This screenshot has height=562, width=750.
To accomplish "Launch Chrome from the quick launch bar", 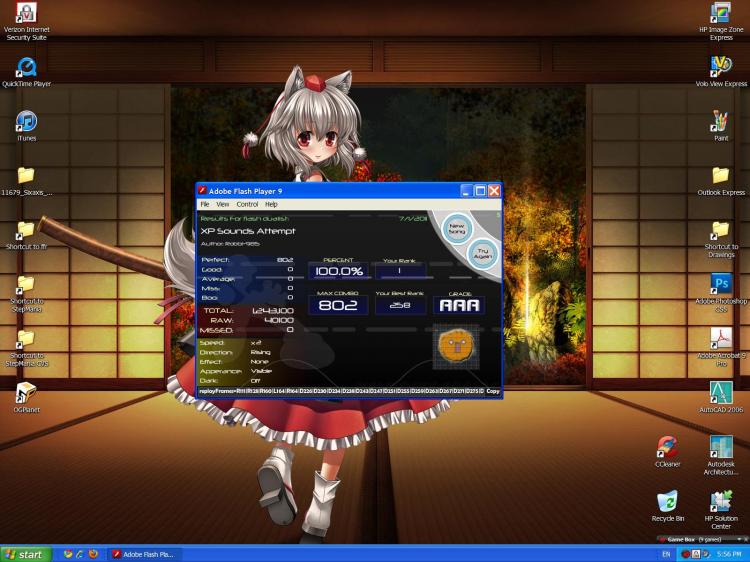I will [67, 554].
